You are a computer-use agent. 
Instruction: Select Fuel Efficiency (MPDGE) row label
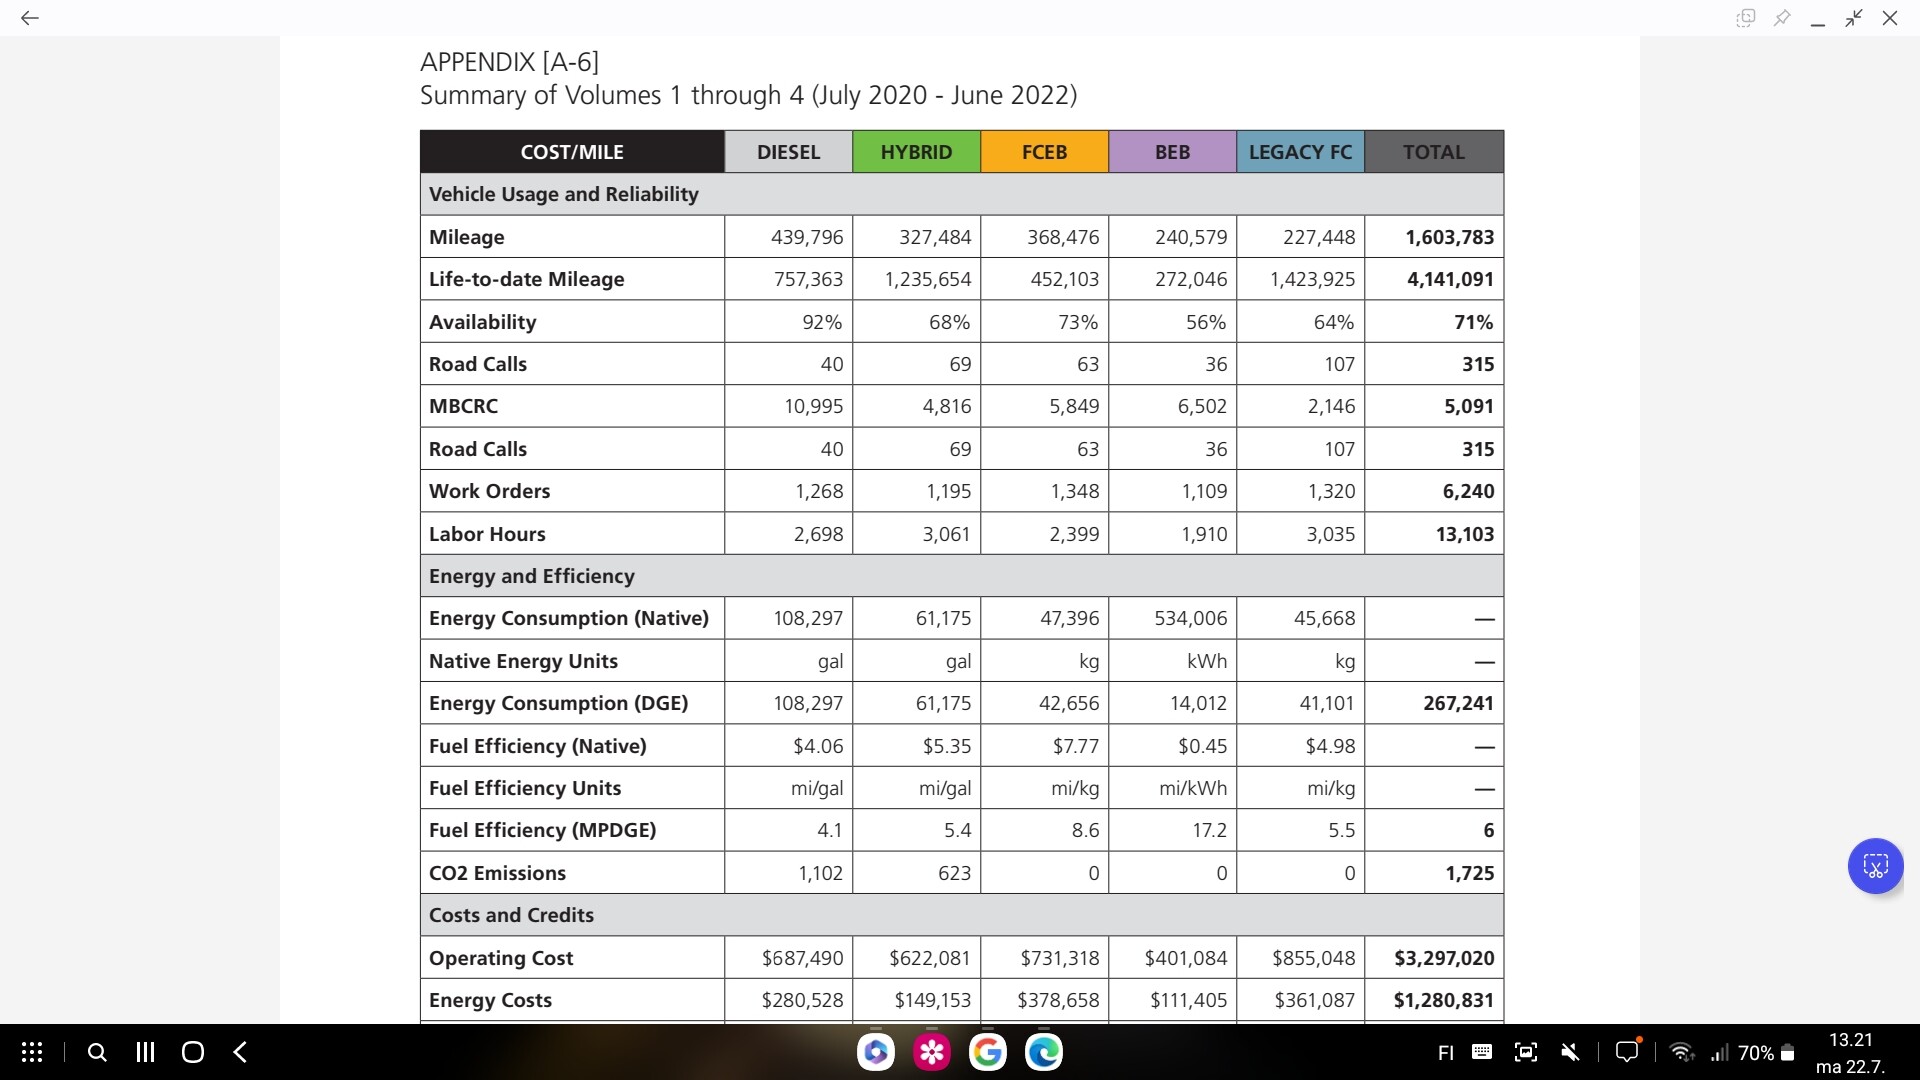(542, 830)
